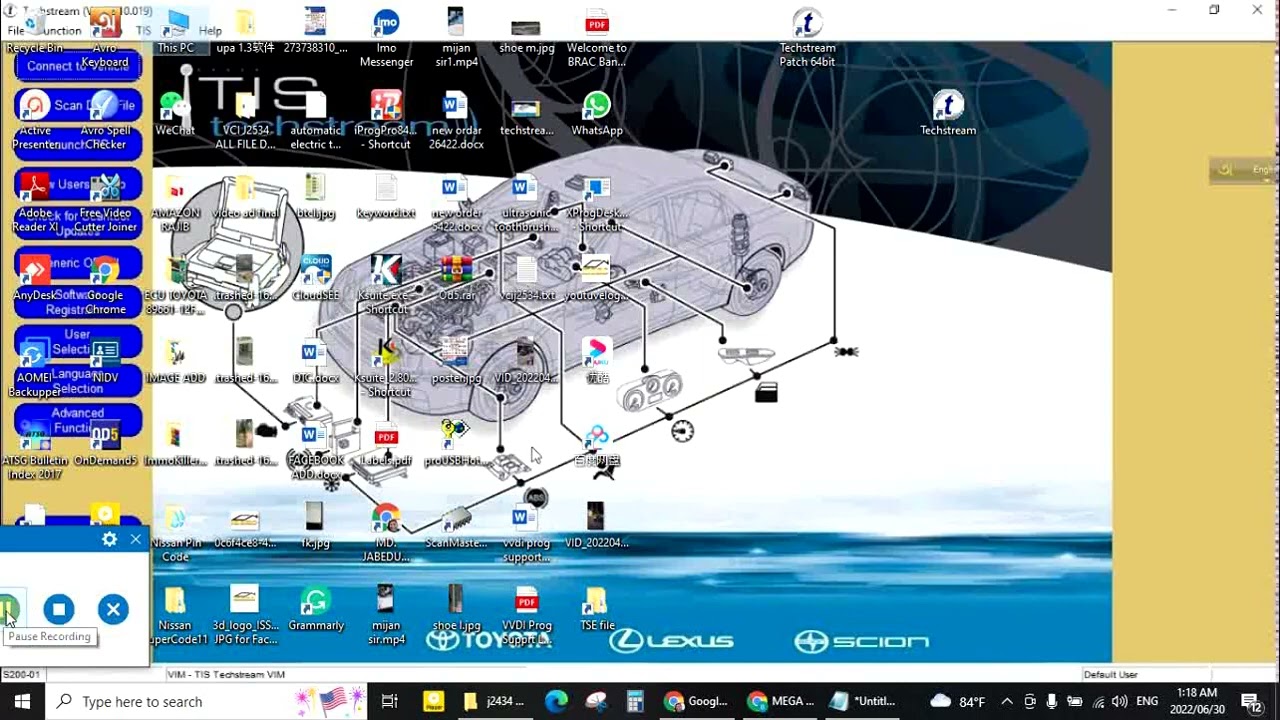This screenshot has width=1280, height=720.
Task: Open the recorder settings gear
Action: coord(109,539)
